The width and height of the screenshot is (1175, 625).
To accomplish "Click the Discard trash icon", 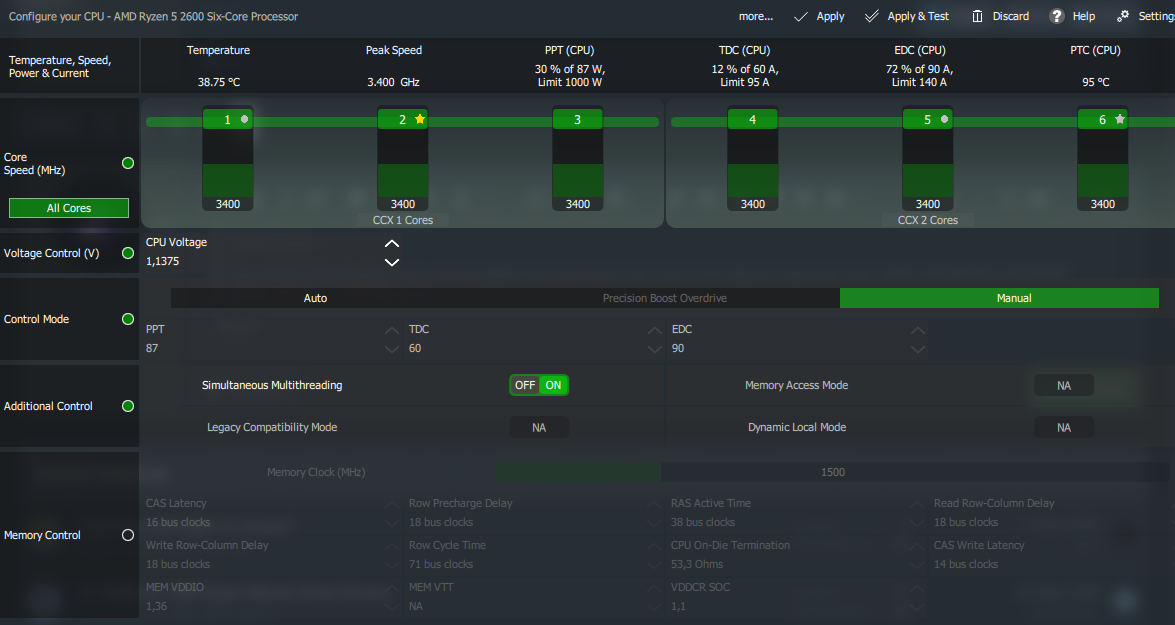I will coord(977,16).
